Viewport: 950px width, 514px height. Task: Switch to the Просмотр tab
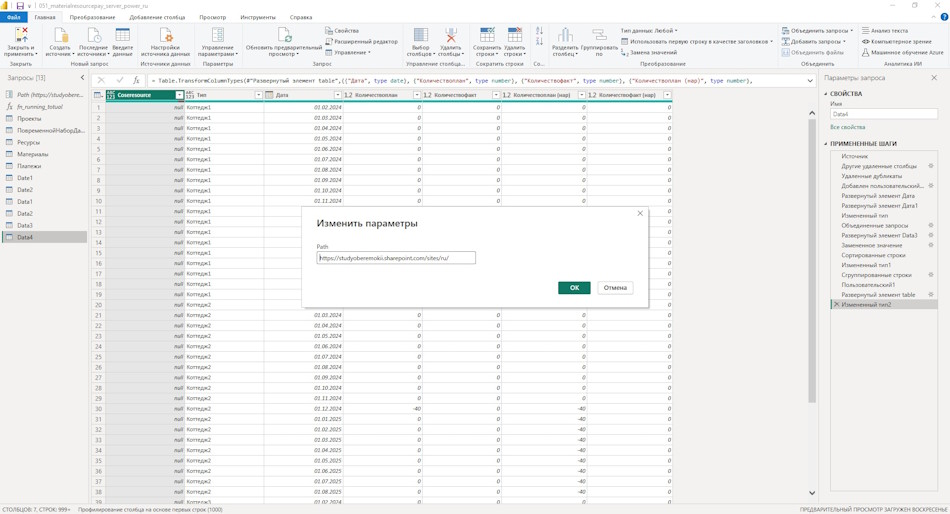click(x=213, y=17)
